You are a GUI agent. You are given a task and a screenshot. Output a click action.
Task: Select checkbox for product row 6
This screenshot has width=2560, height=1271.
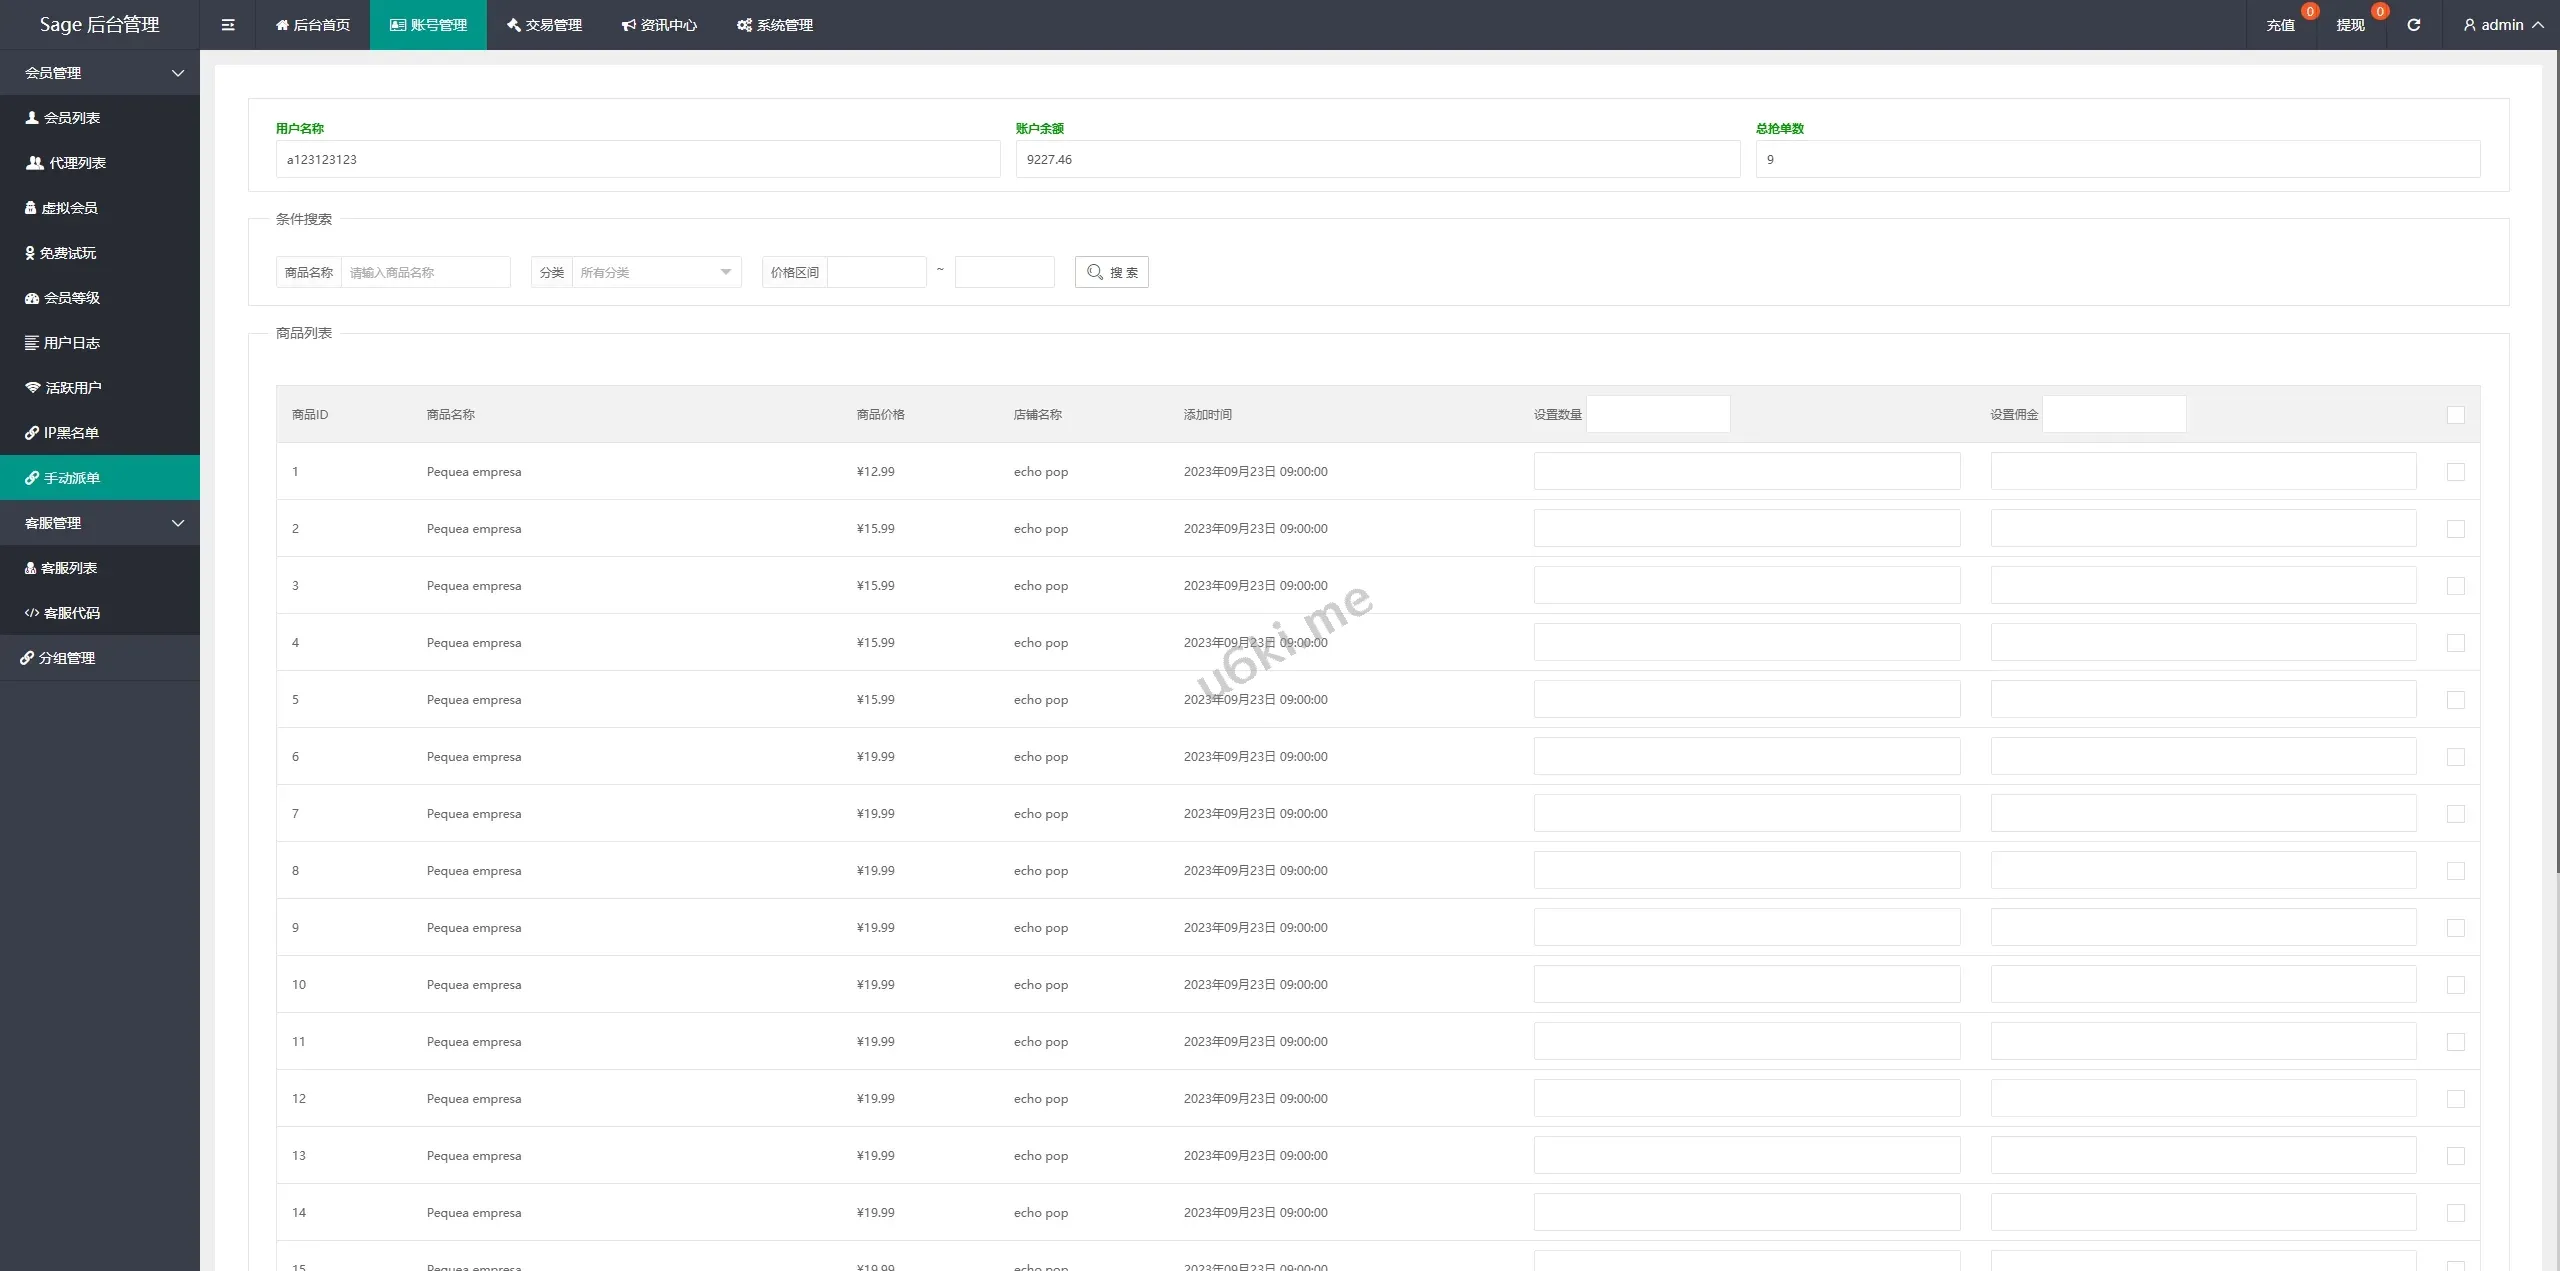coord(2455,757)
